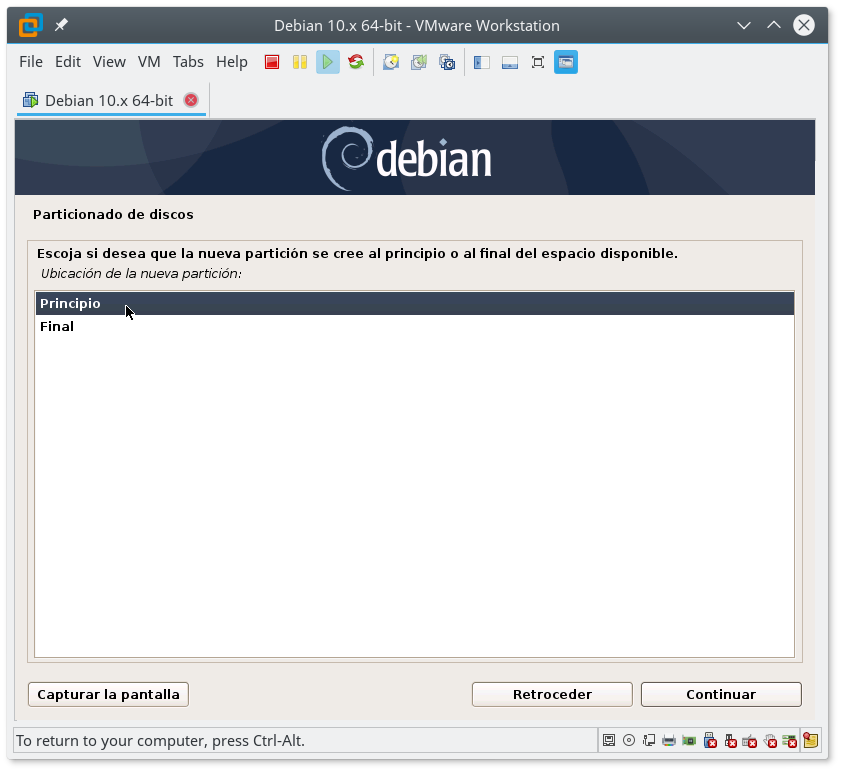This screenshot has height=772, width=841.
Task: Select the Principio partition location
Action: (x=414, y=304)
